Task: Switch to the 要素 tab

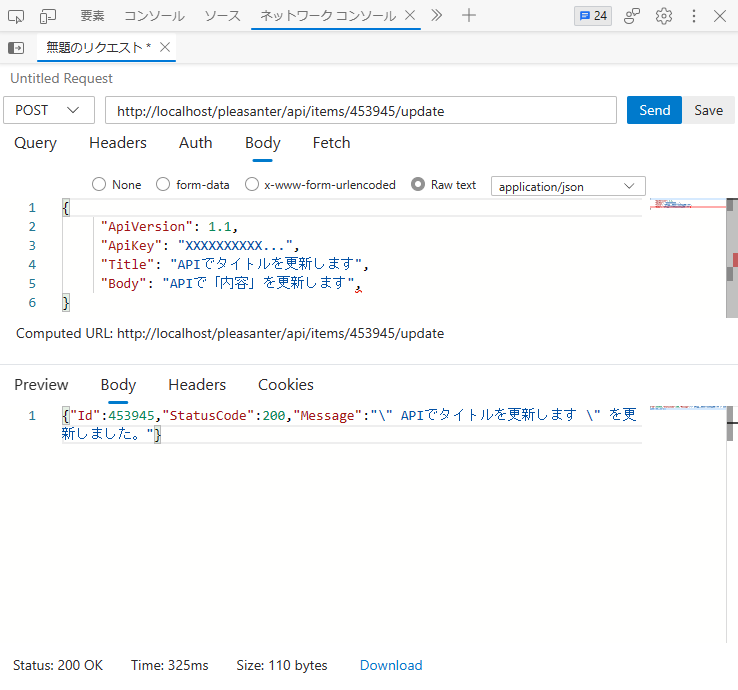Action: click(92, 16)
